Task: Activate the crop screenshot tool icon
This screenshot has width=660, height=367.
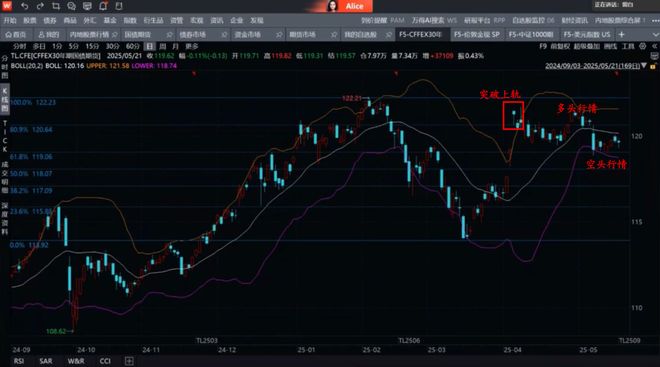Action: click(56, 6)
